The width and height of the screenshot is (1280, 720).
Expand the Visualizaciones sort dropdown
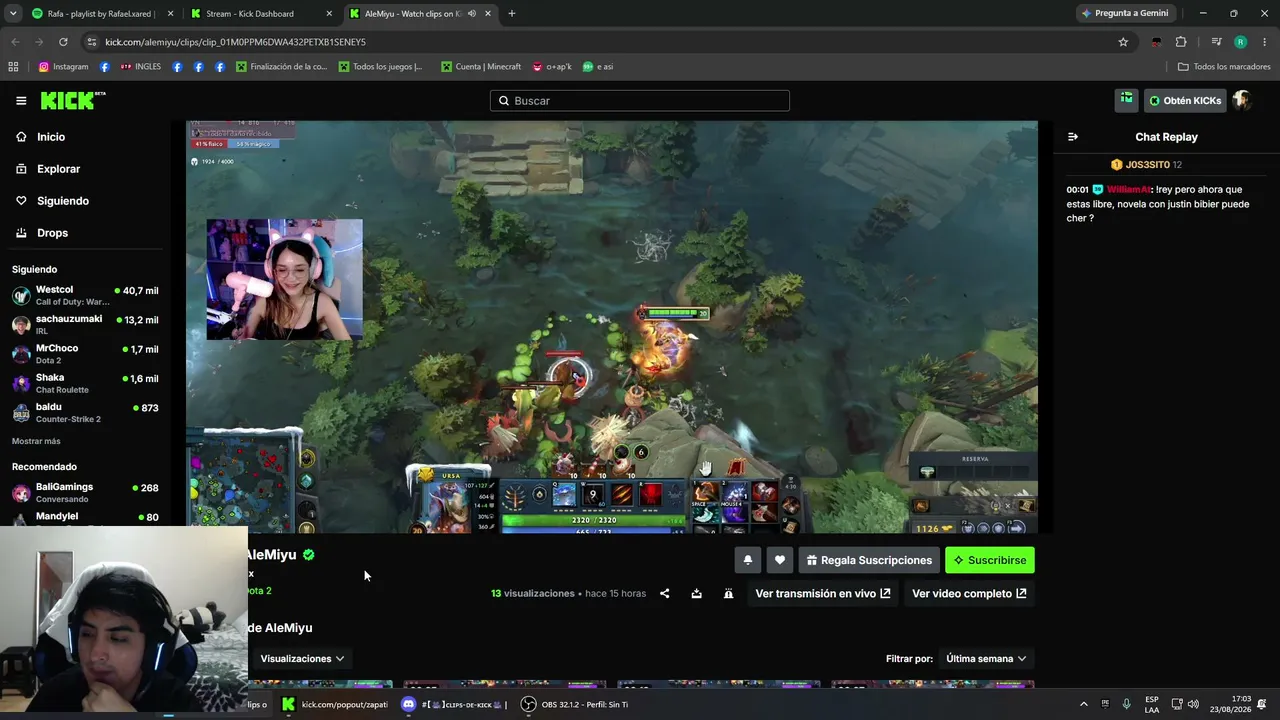302,658
